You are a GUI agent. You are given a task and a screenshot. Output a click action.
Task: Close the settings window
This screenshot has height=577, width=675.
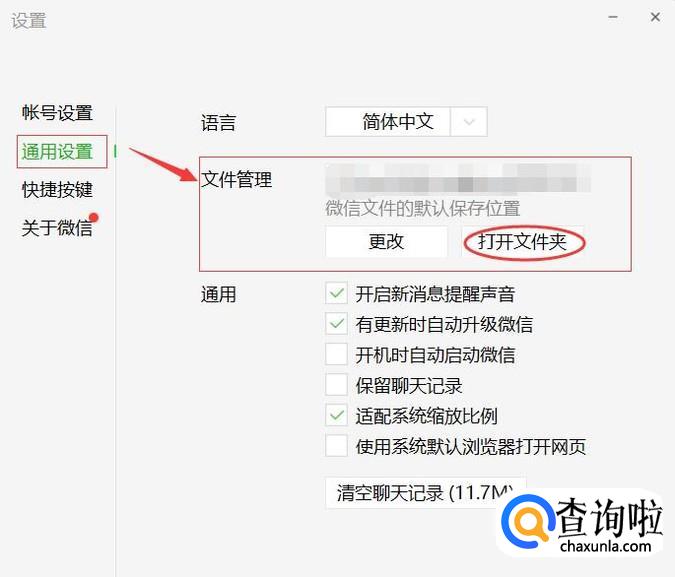(655, 17)
